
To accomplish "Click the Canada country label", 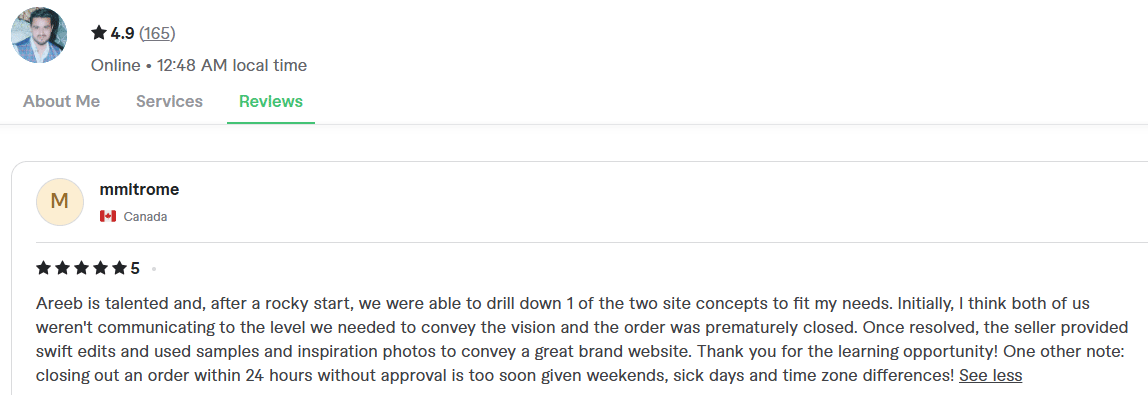I will (x=145, y=217).
